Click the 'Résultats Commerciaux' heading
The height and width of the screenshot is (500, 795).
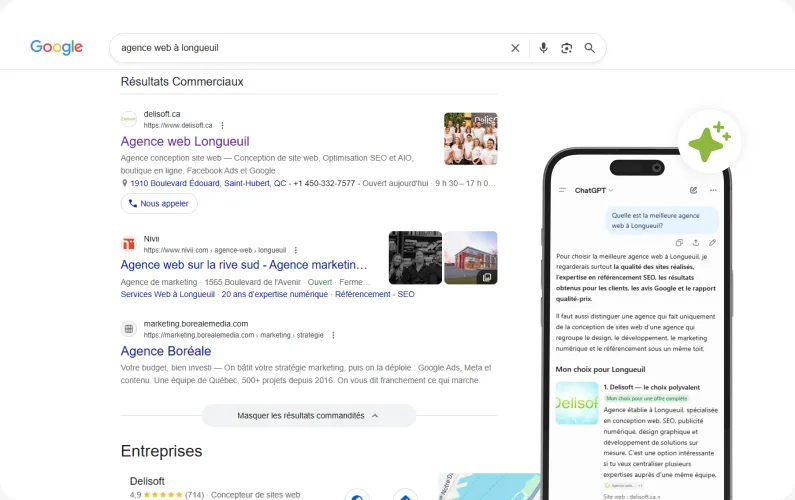tap(182, 82)
